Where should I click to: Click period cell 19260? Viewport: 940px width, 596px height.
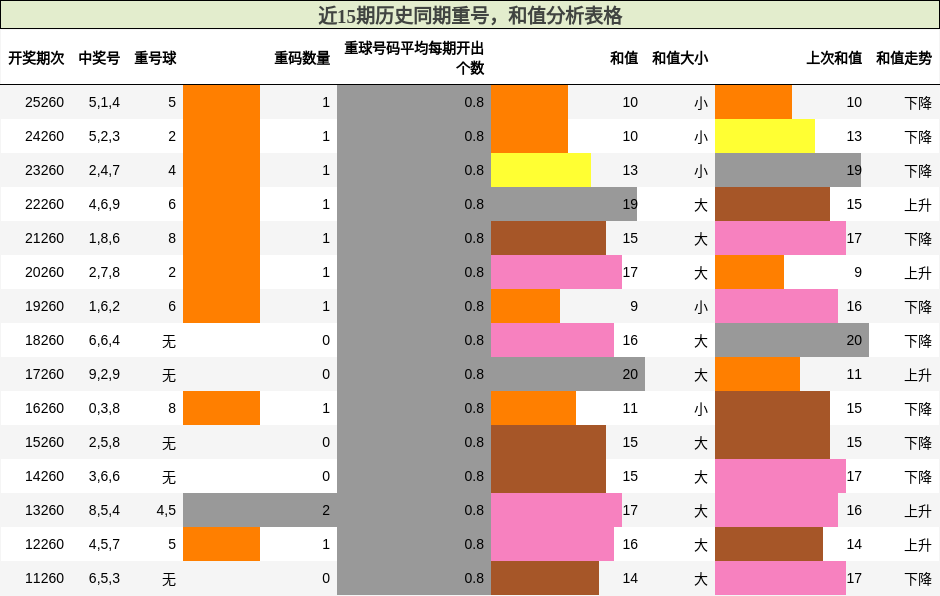44,306
